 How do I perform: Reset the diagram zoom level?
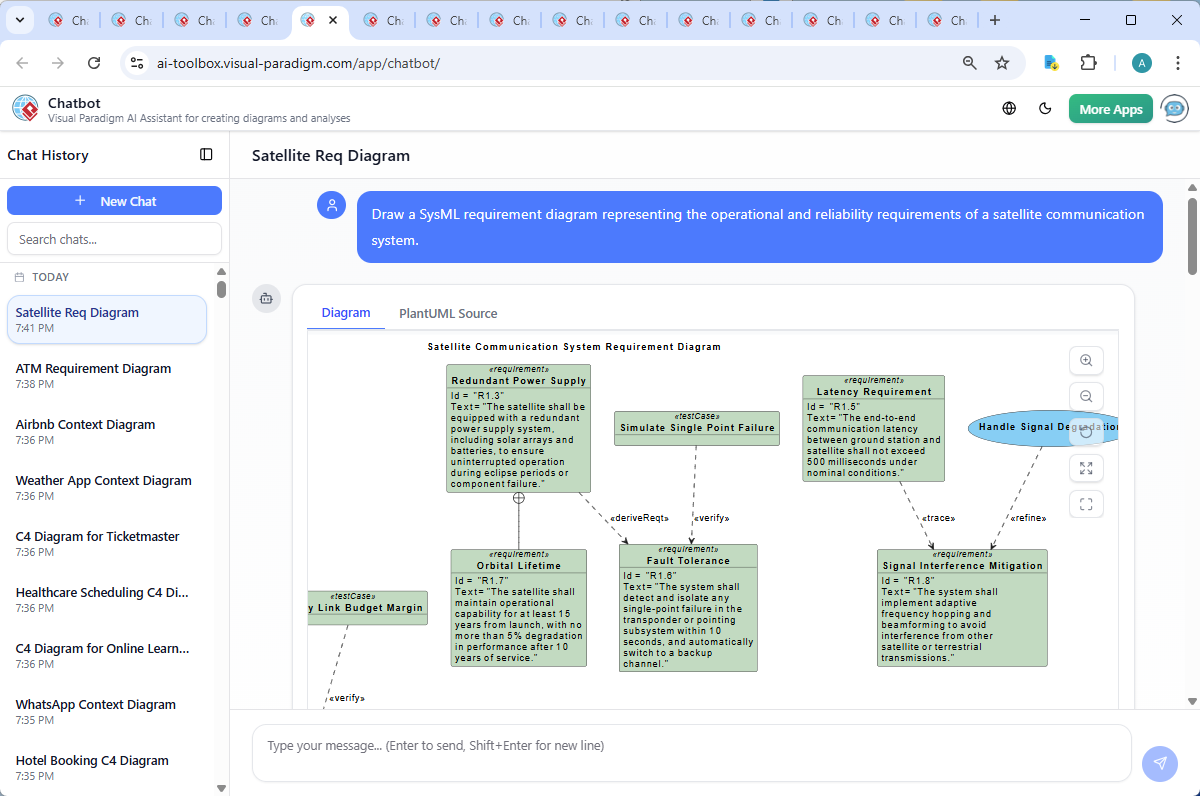point(1086,432)
